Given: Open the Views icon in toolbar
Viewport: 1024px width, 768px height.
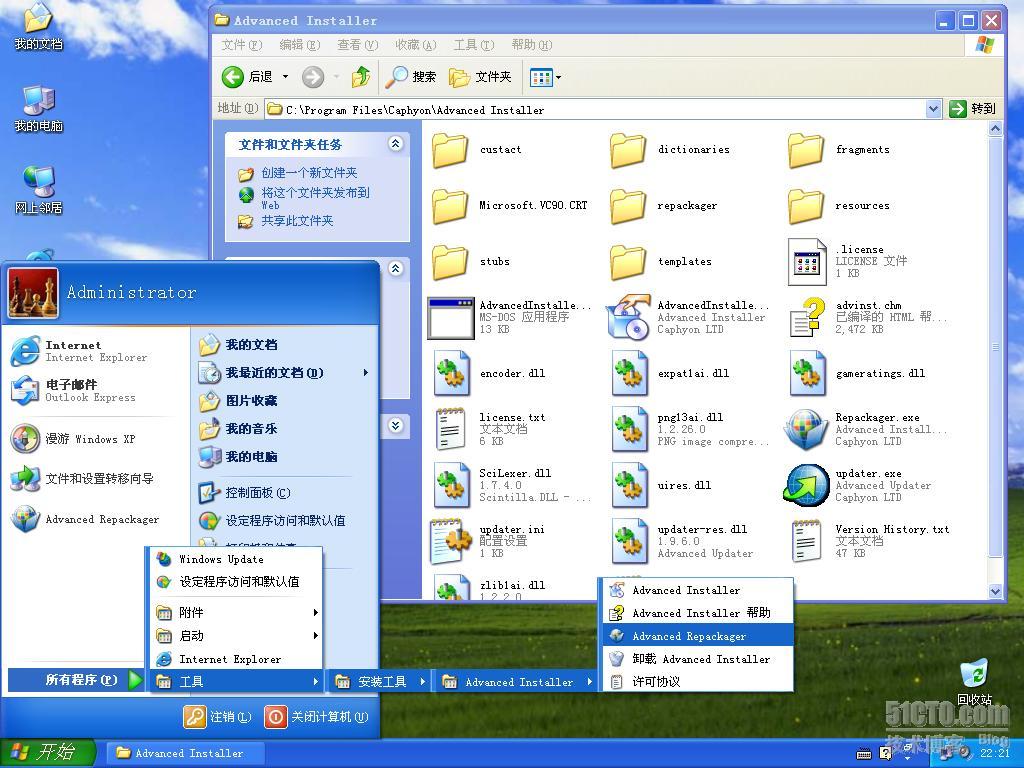Looking at the screenshot, I should point(541,77).
